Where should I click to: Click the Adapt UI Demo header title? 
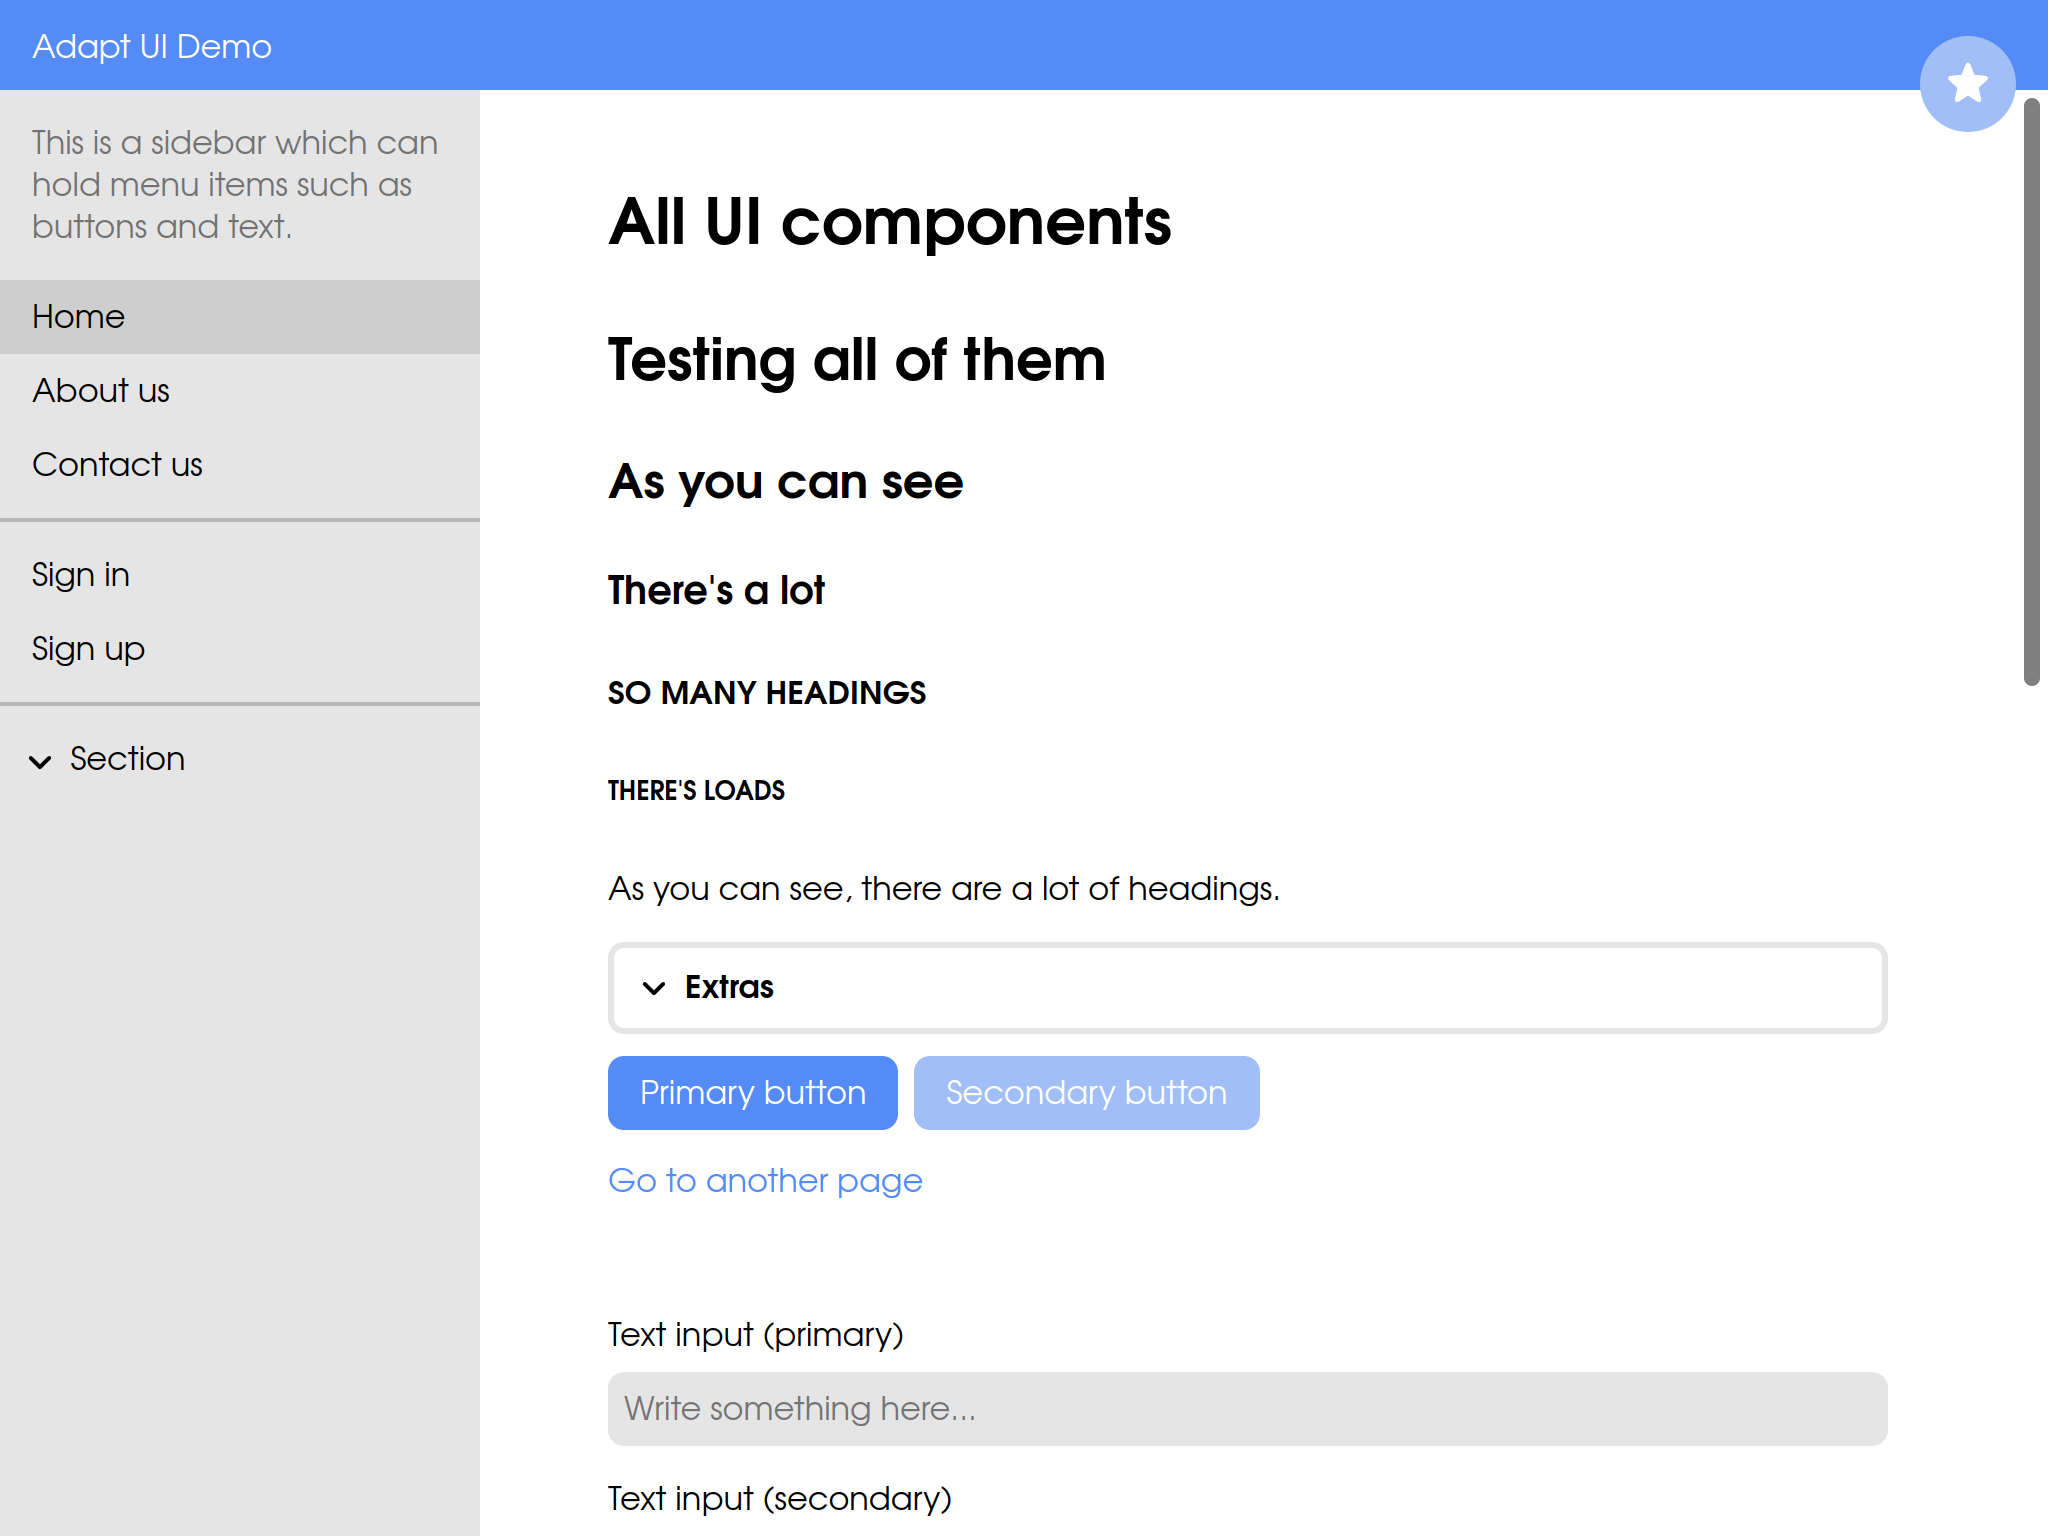pyautogui.click(x=152, y=47)
